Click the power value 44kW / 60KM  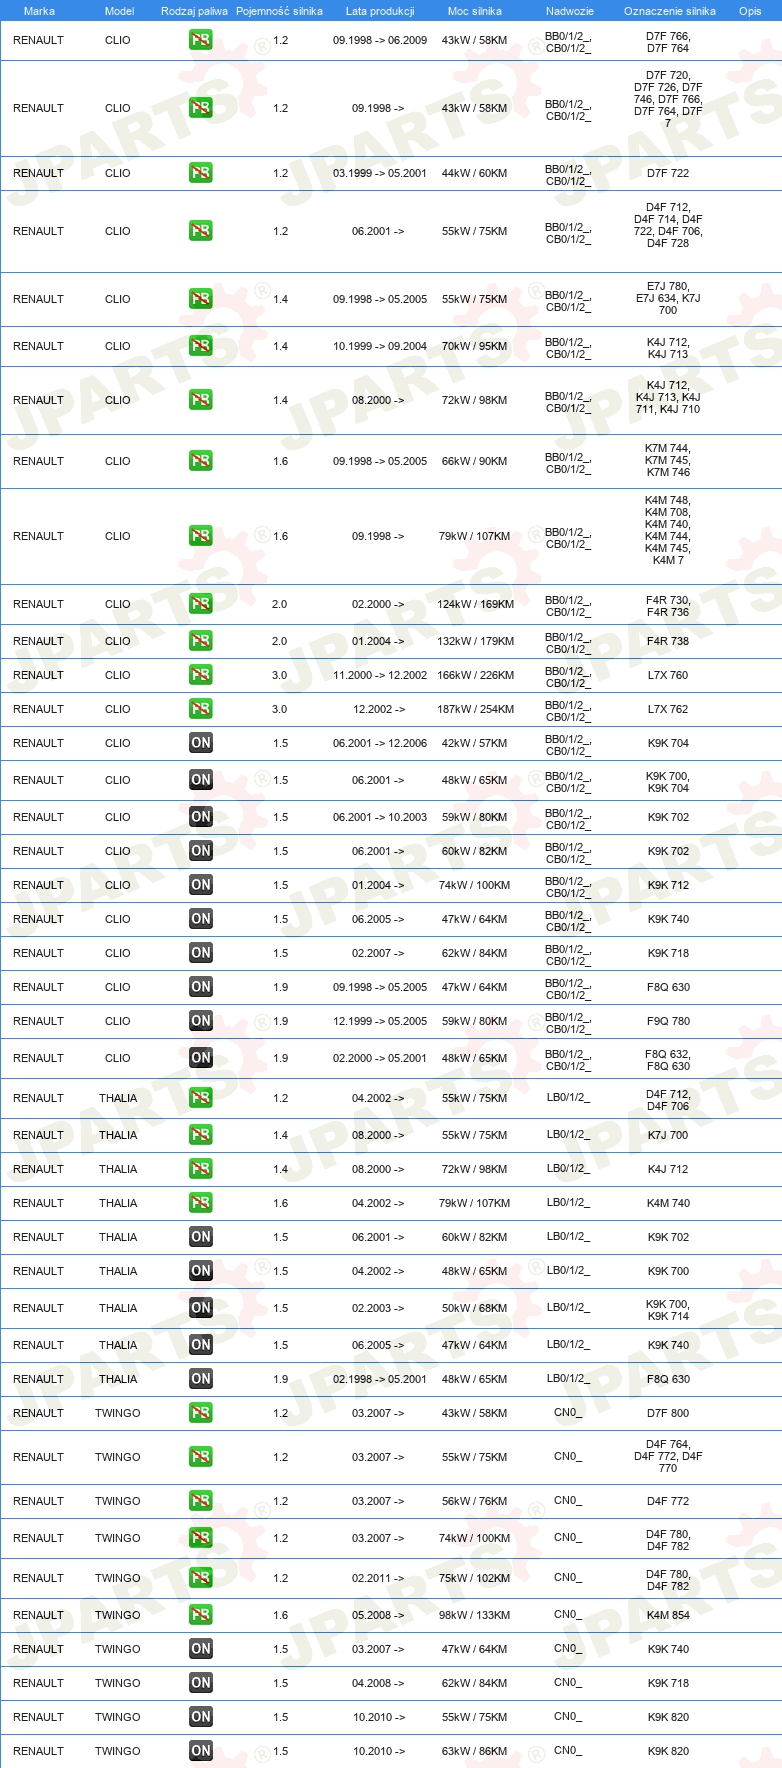(474, 173)
